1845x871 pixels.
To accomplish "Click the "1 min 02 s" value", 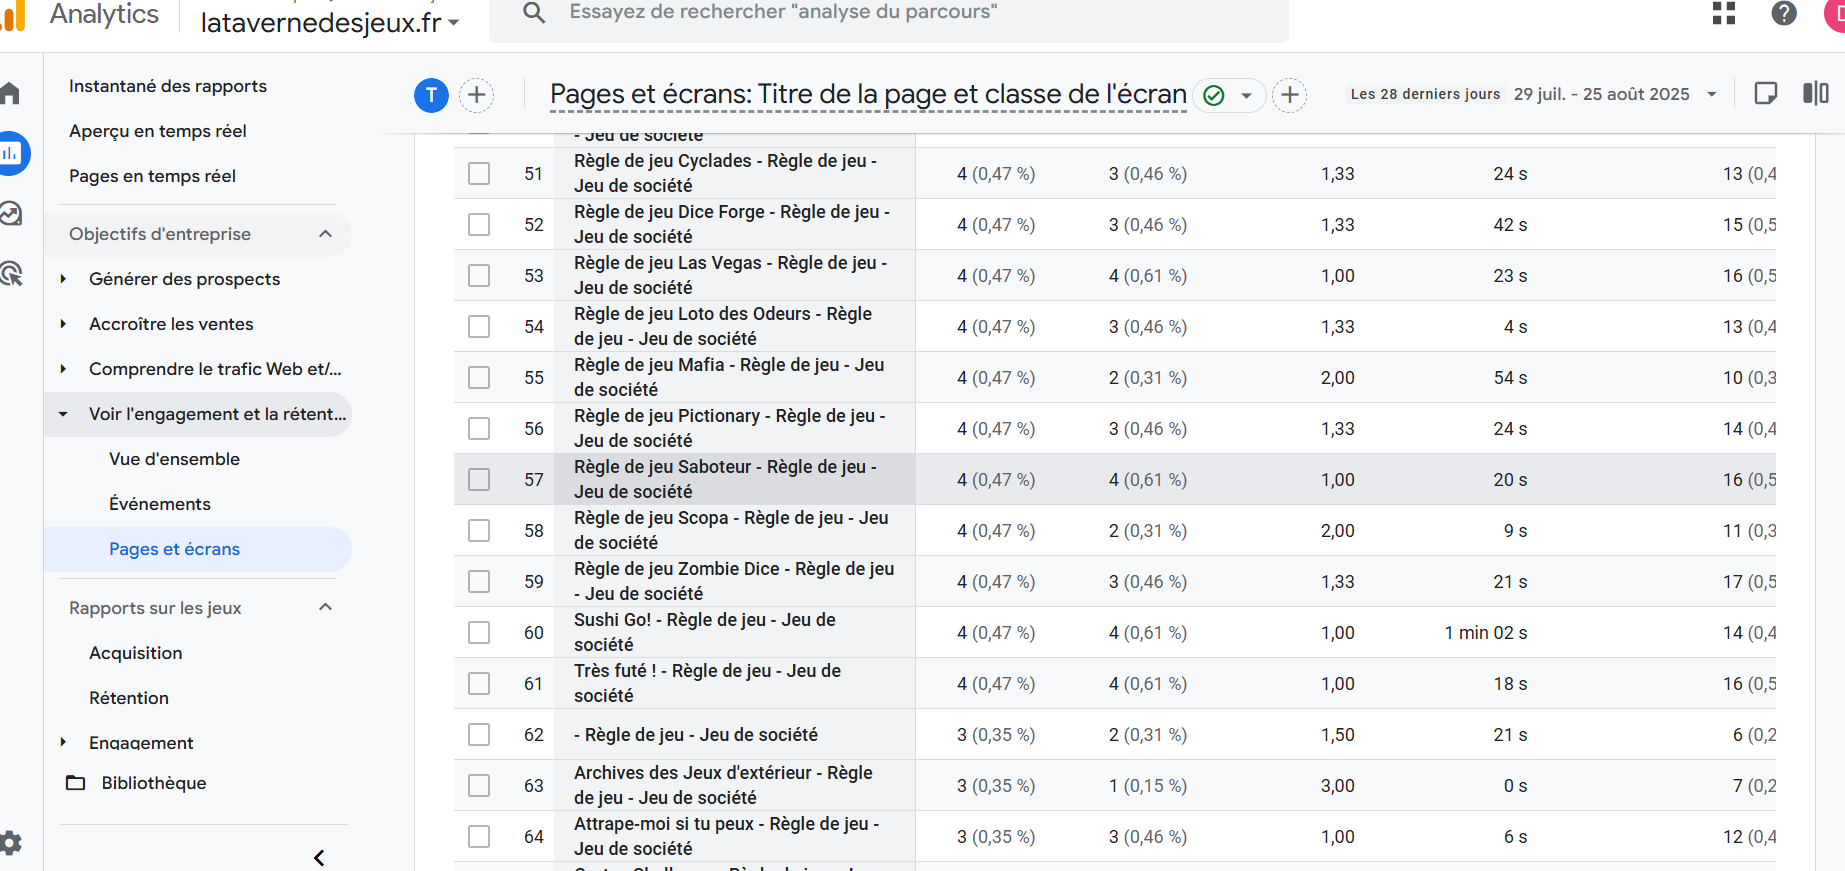I will pos(1486,633).
